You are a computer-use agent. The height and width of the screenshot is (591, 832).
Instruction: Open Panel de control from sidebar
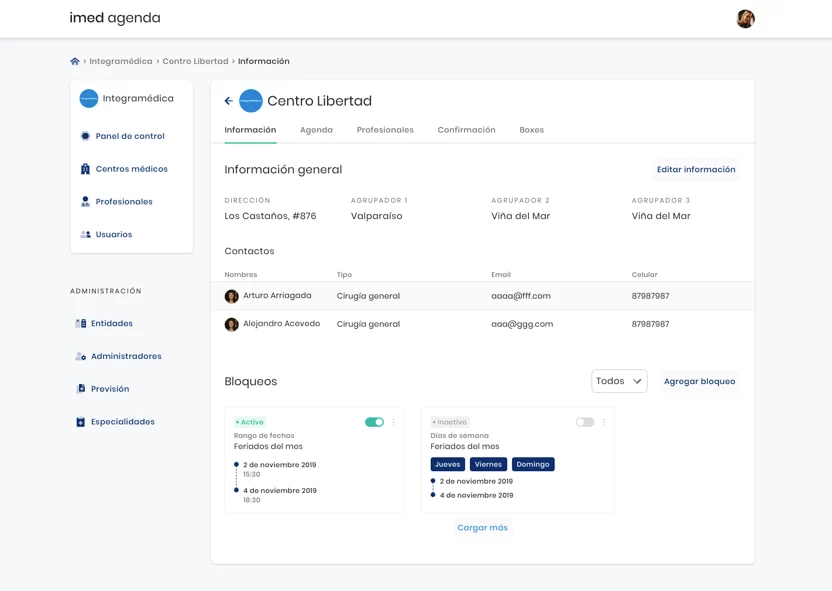click(x=130, y=136)
